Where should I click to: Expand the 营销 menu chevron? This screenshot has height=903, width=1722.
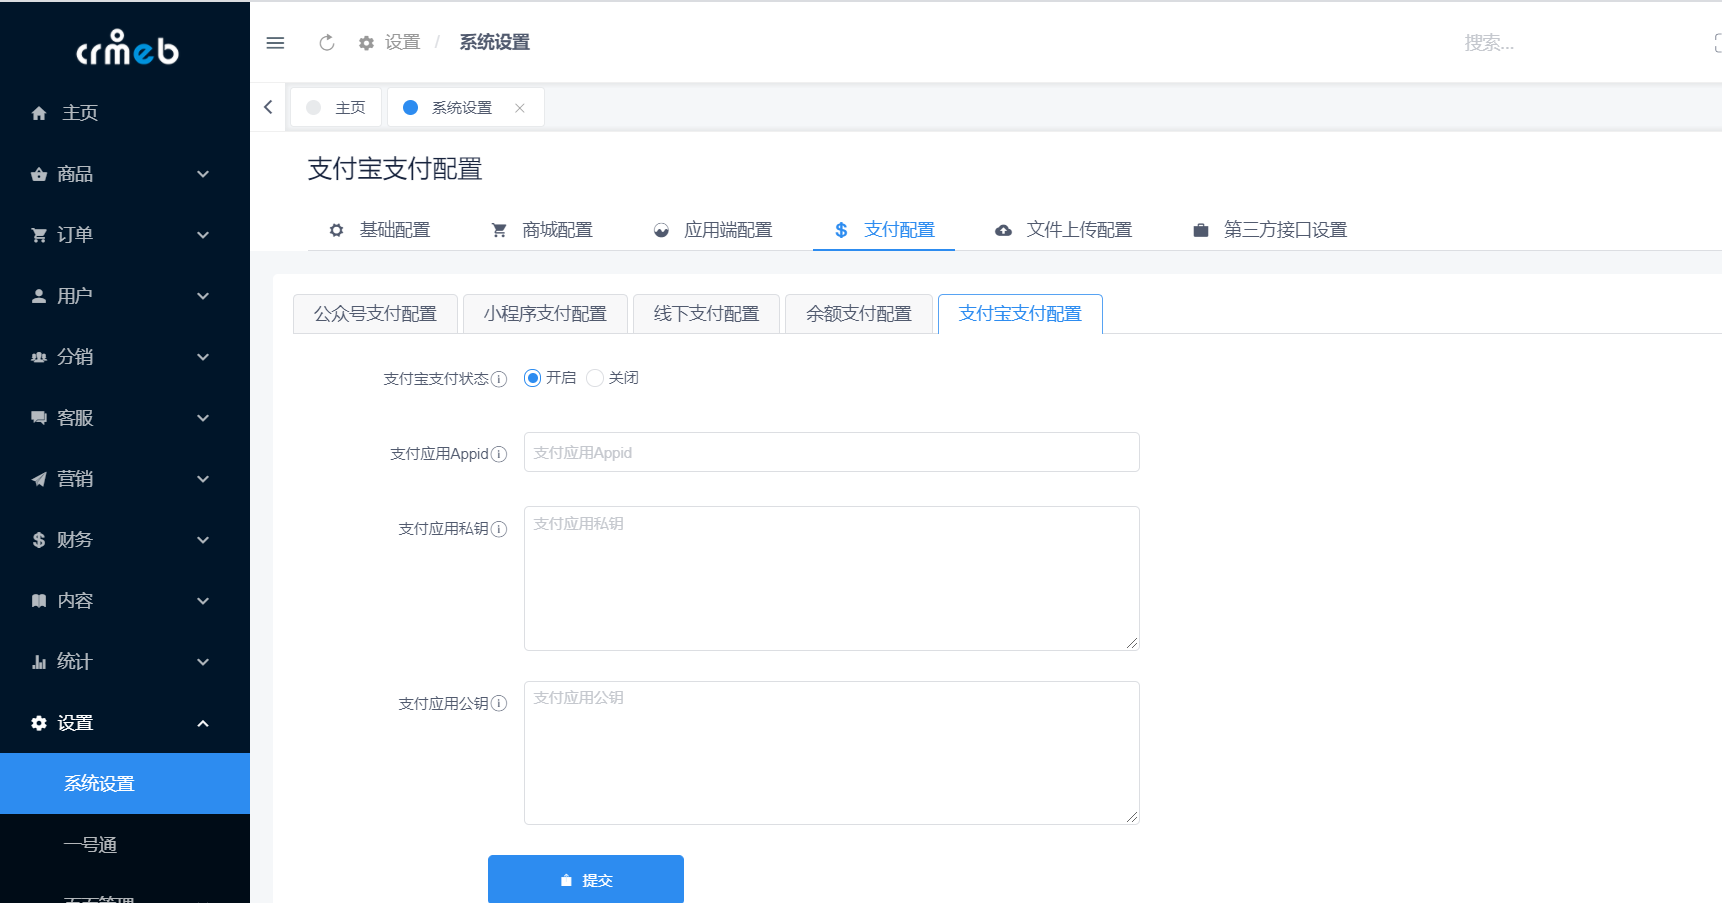(x=203, y=479)
